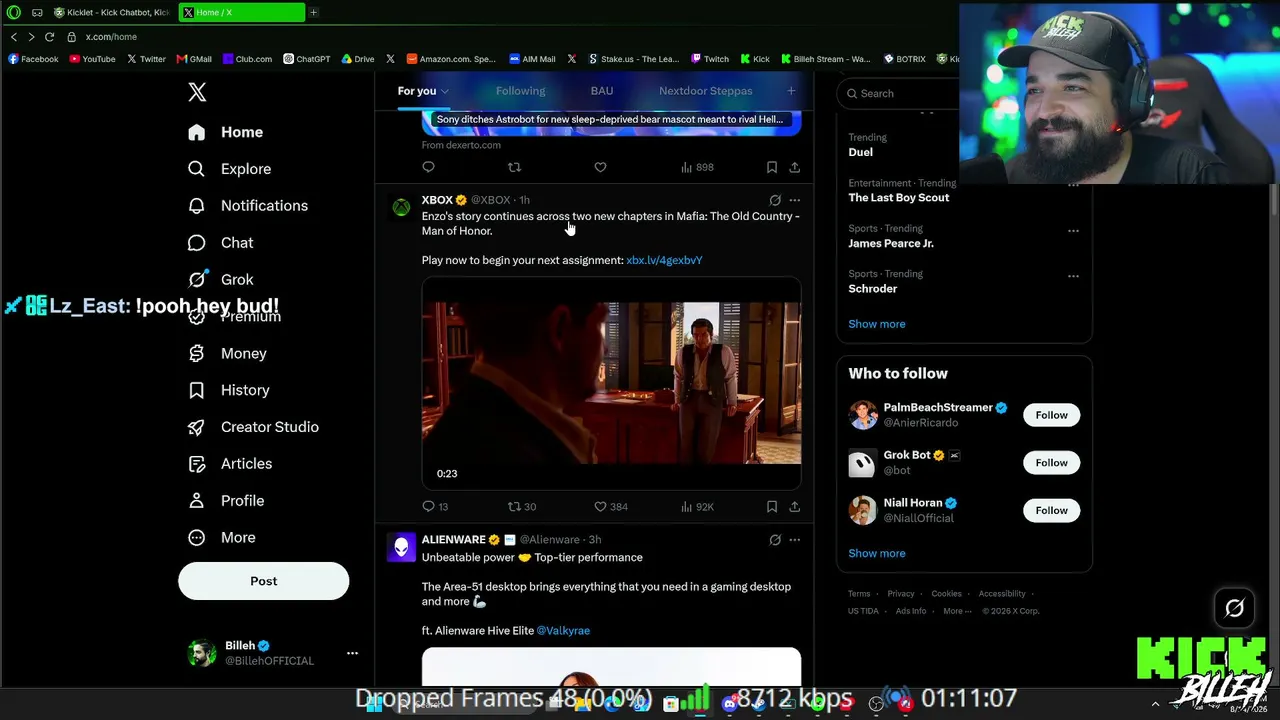Follow Niall Horan
Viewport: 1280px width, 720px height.
pos(1051,511)
